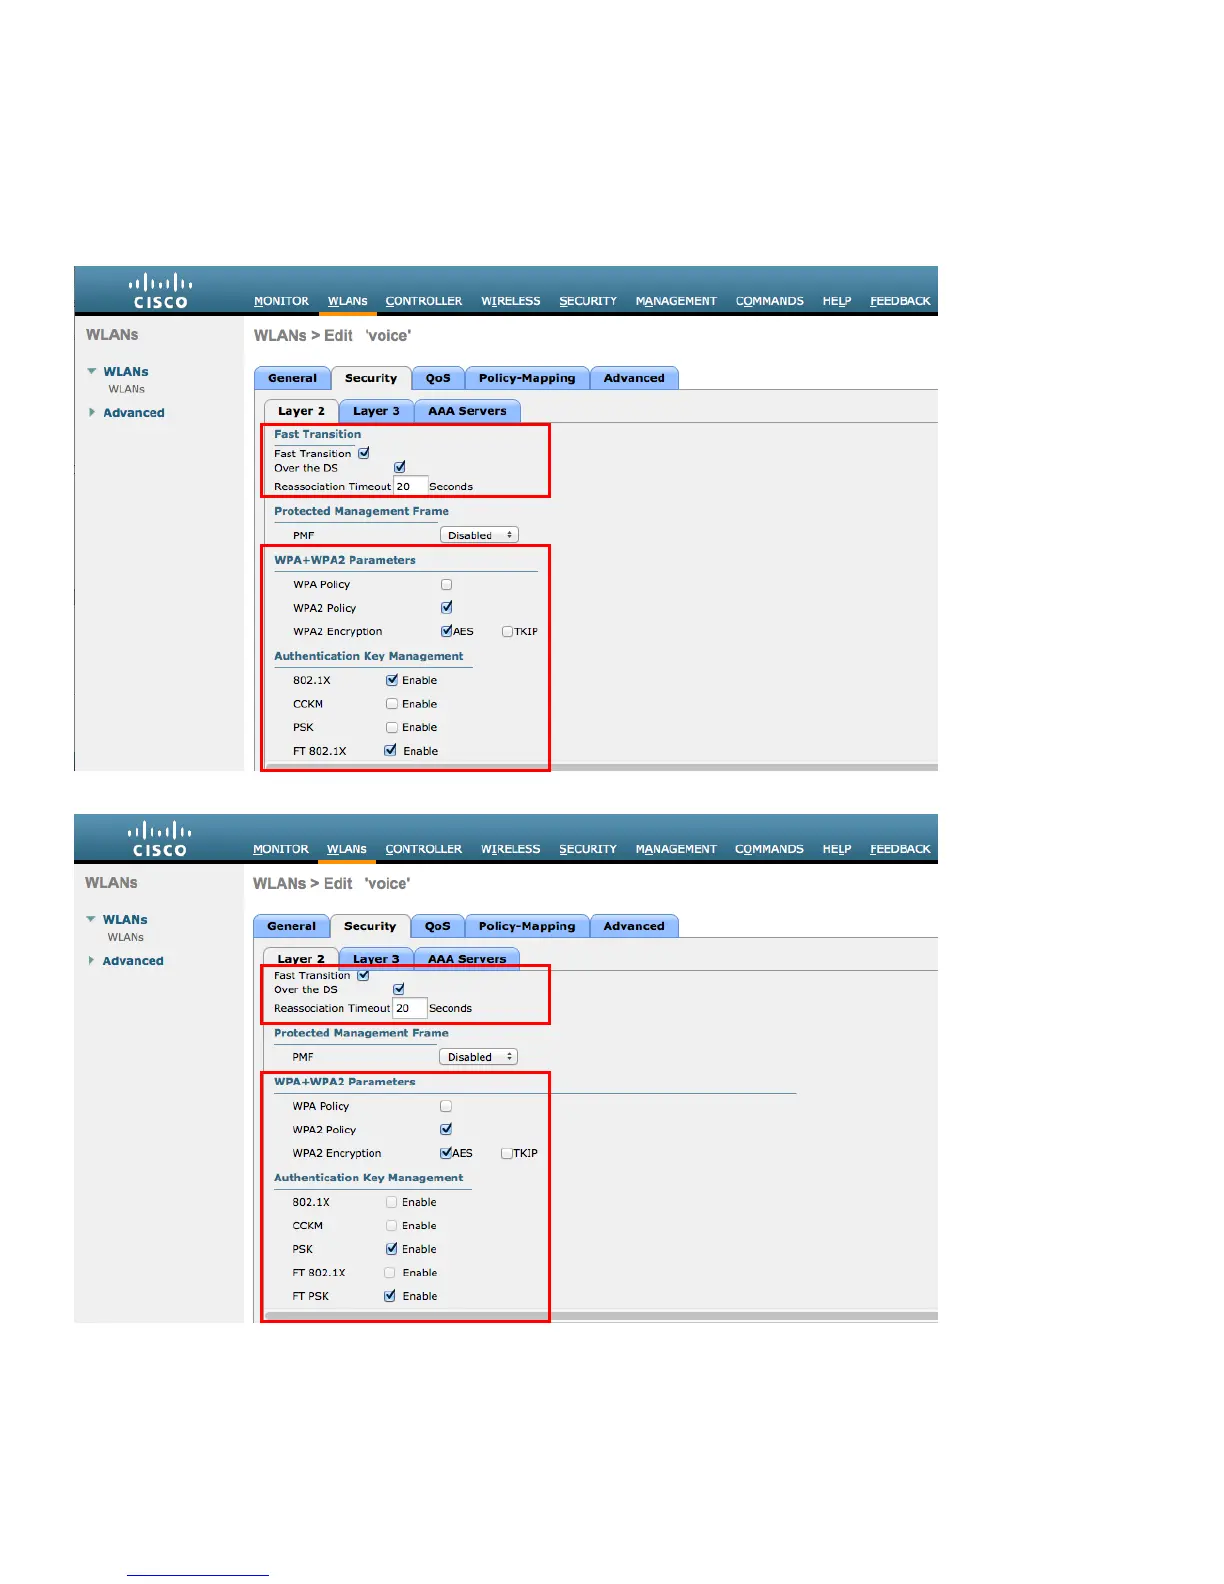Viewport: 1224px width, 1584px height.
Task: Toggle Over the DS checkbox in upper screenshot
Action: (400, 467)
